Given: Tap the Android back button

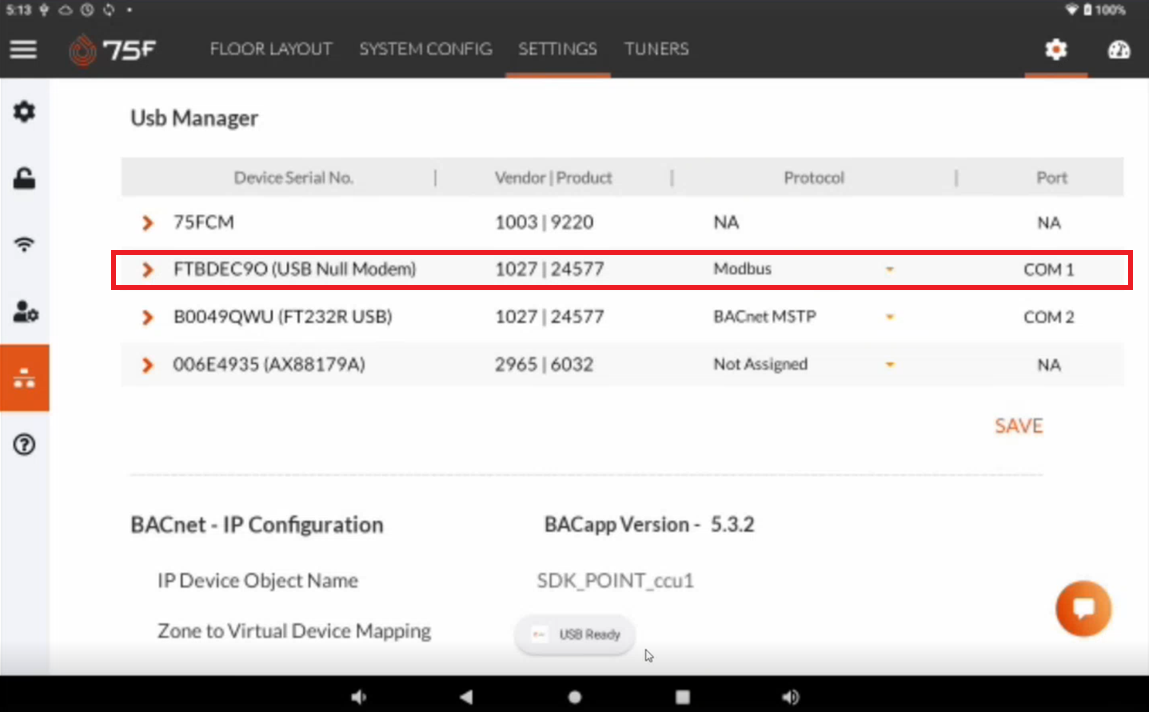Looking at the screenshot, I should click(x=466, y=697).
